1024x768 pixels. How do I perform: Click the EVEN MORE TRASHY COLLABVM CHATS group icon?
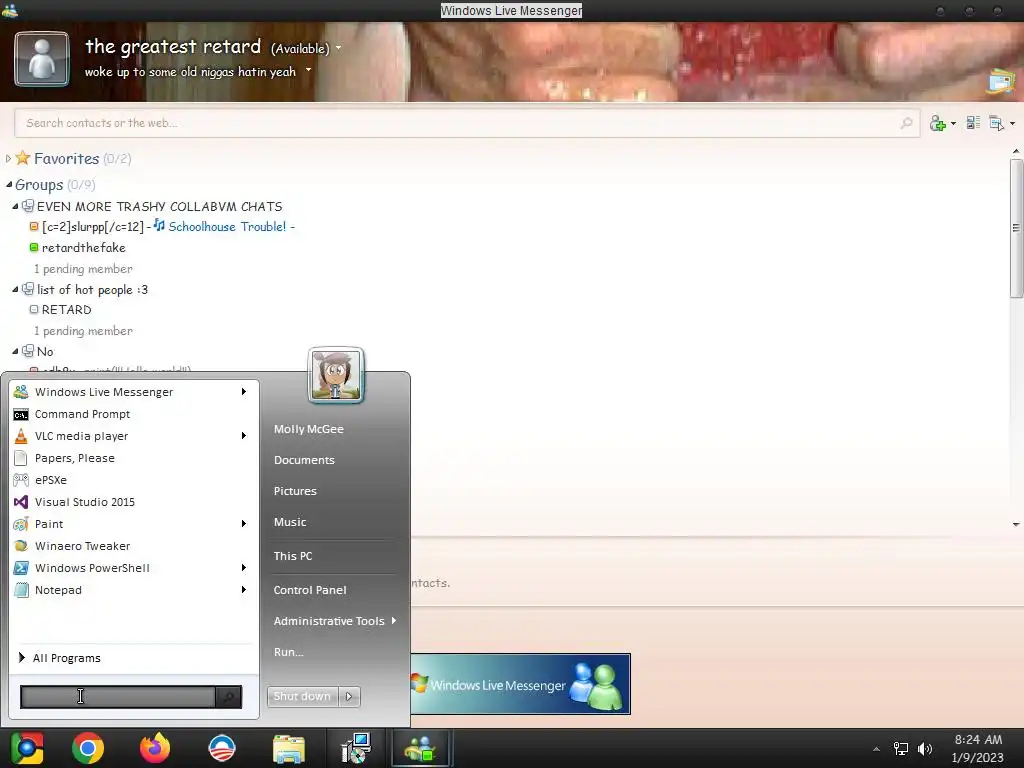coord(28,206)
